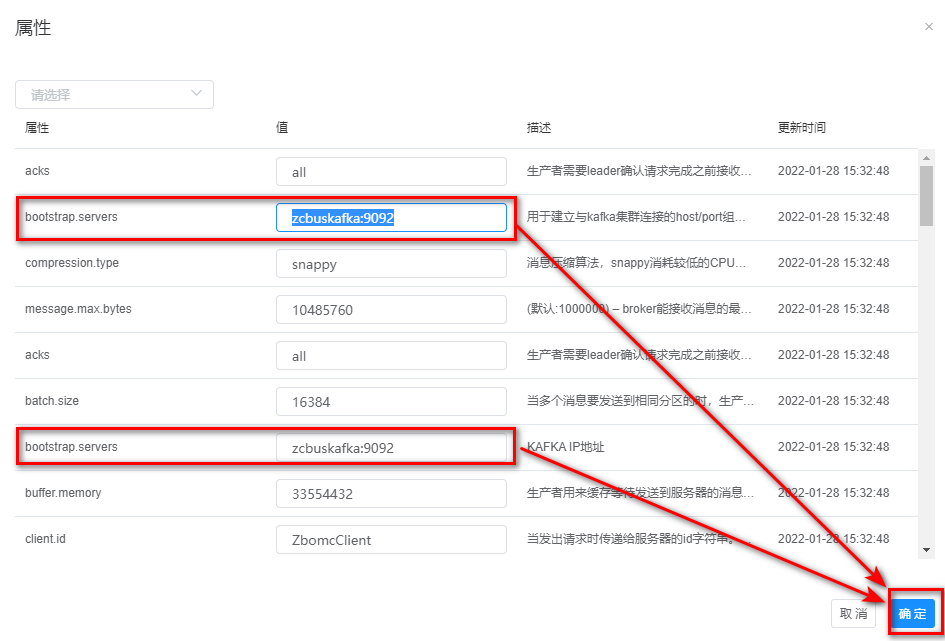Image resolution: width=945 pixels, height=641 pixels.
Task: Focus the buffer.memory field showing 33554432
Action: [391, 494]
